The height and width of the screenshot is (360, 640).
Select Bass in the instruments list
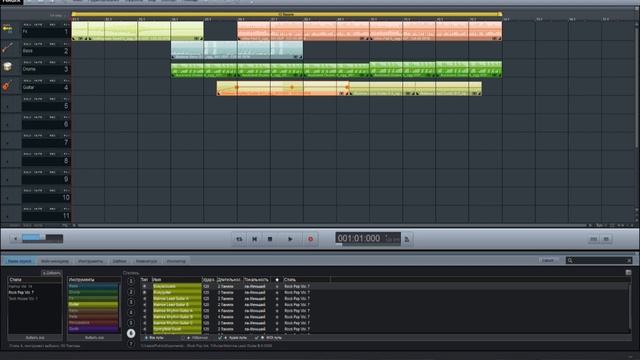[x=93, y=286]
